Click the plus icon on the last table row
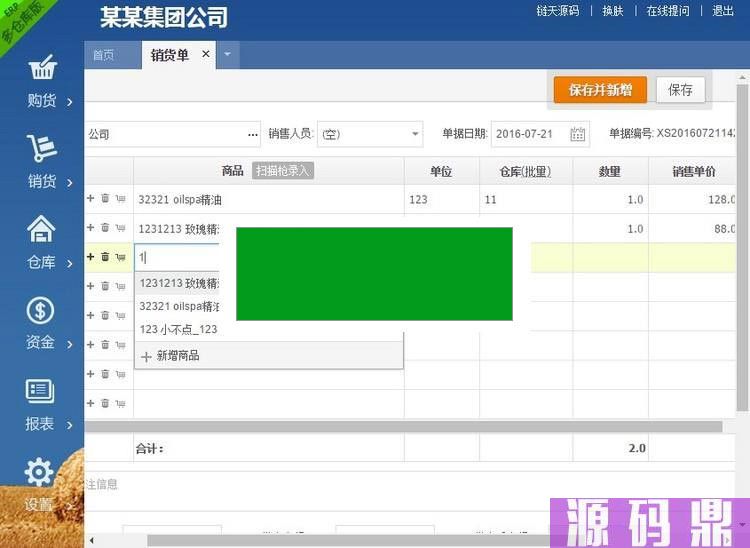 point(90,403)
